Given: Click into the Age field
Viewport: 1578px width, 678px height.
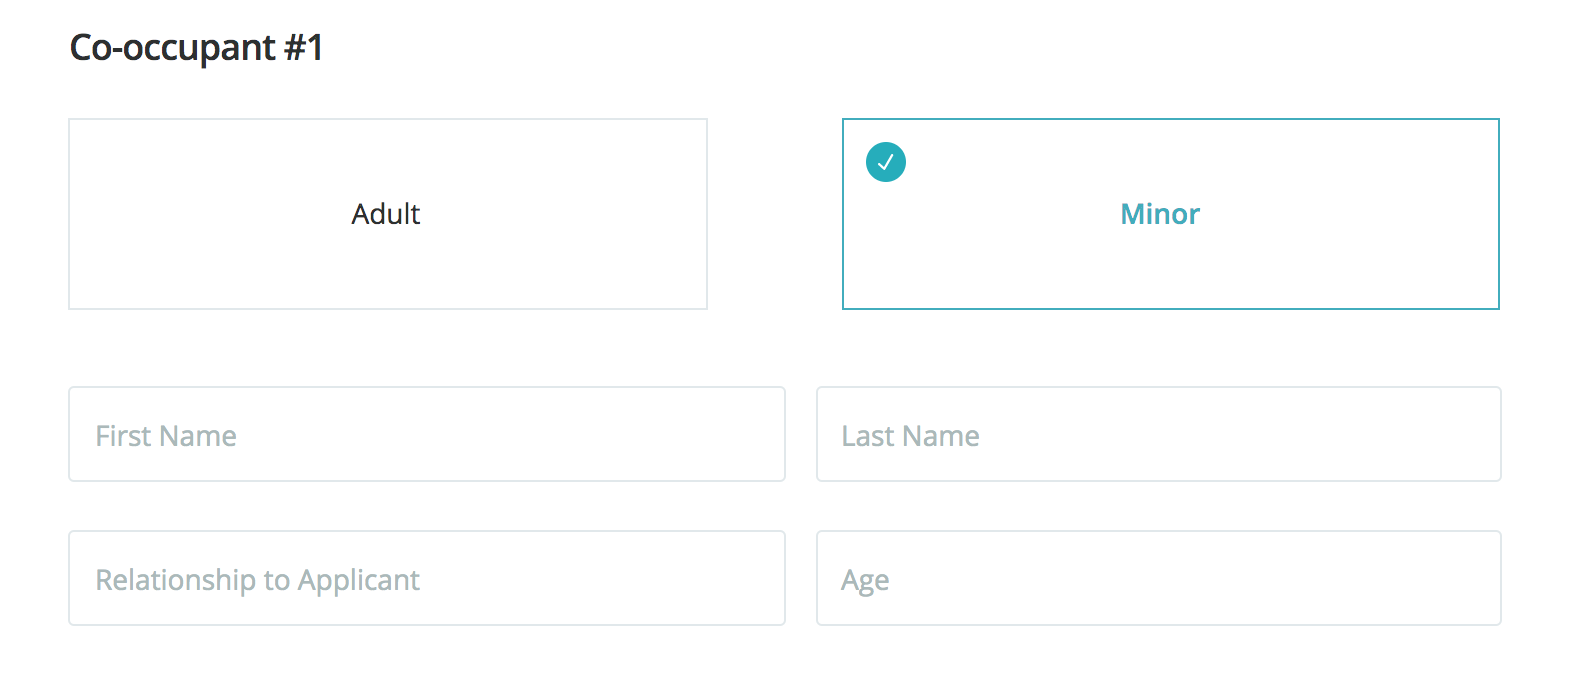Looking at the screenshot, I should pos(1158,579).
